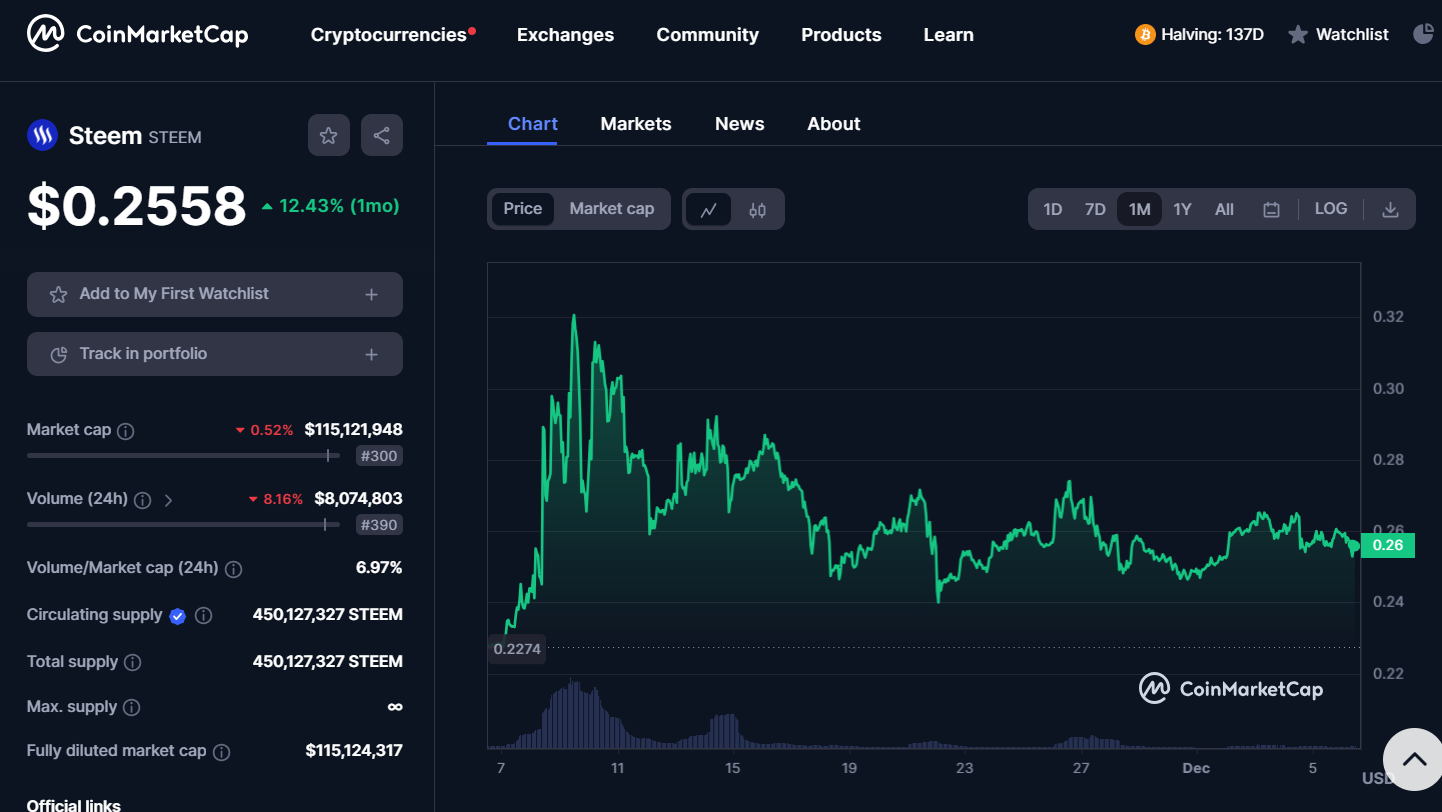Select the Price chart toggle
The image size is (1442, 812).
523,209
